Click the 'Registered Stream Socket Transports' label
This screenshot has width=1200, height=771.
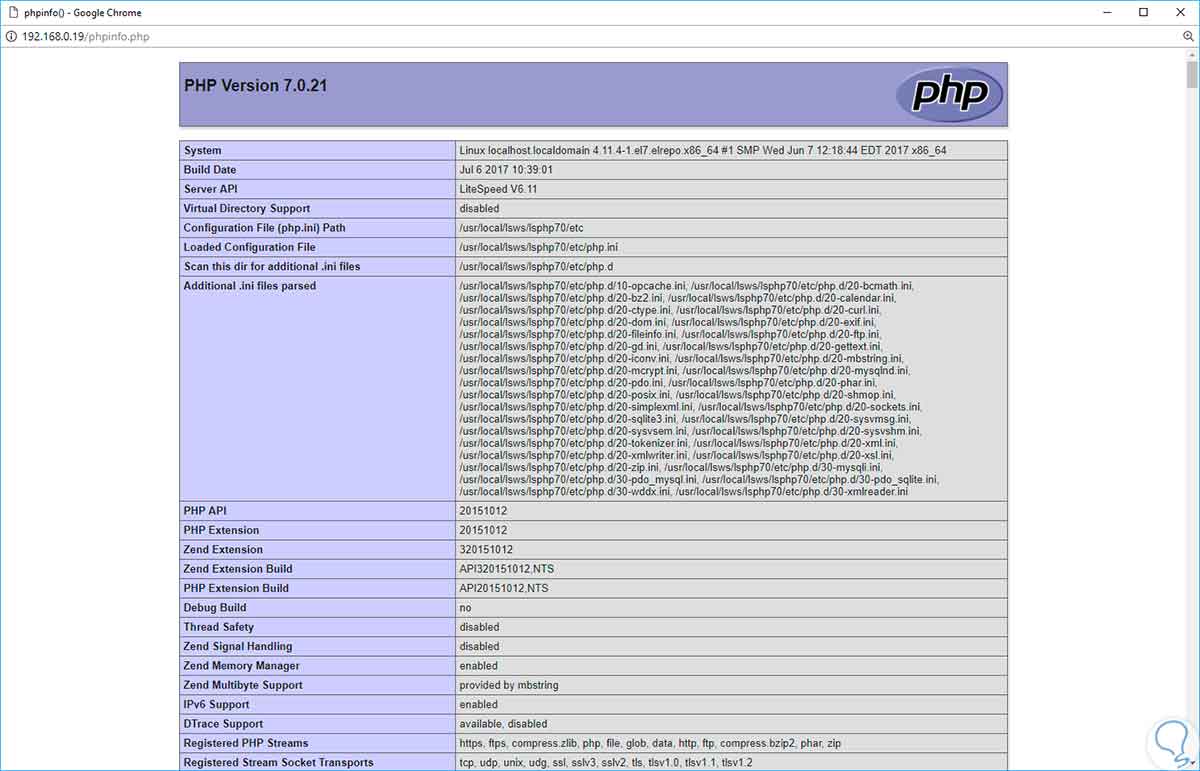click(x=278, y=763)
